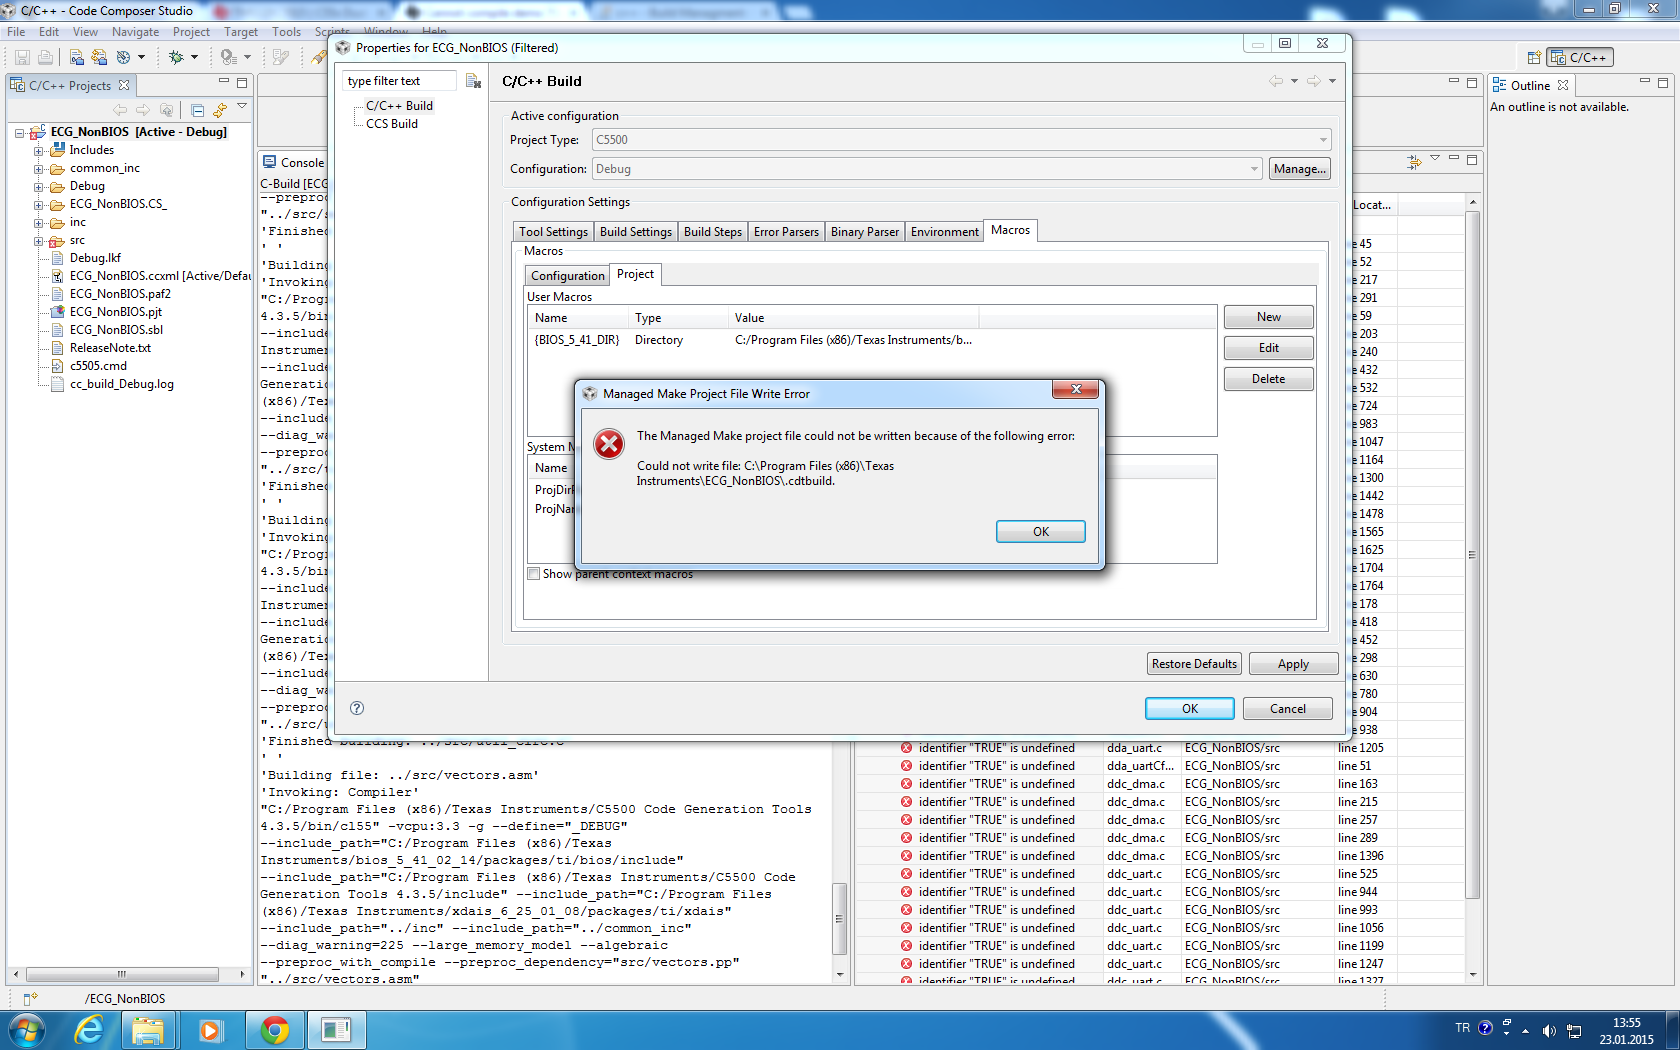This screenshot has width=1680, height=1050.
Task: Expand the Debug folder node
Action: click(x=38, y=186)
